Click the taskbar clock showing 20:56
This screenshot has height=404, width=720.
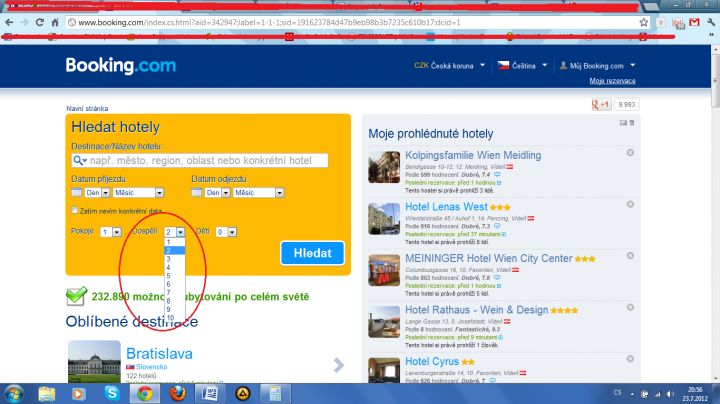click(x=695, y=394)
